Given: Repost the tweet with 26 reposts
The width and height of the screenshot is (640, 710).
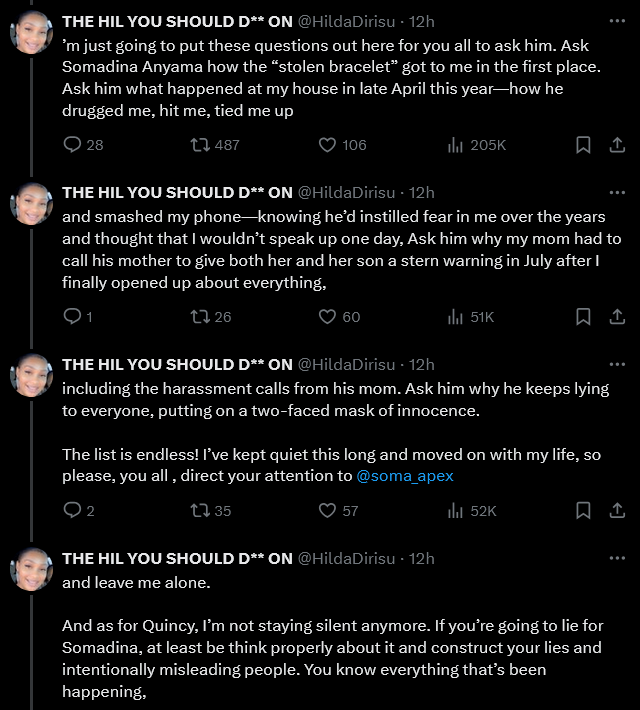Looking at the screenshot, I should [x=199, y=317].
